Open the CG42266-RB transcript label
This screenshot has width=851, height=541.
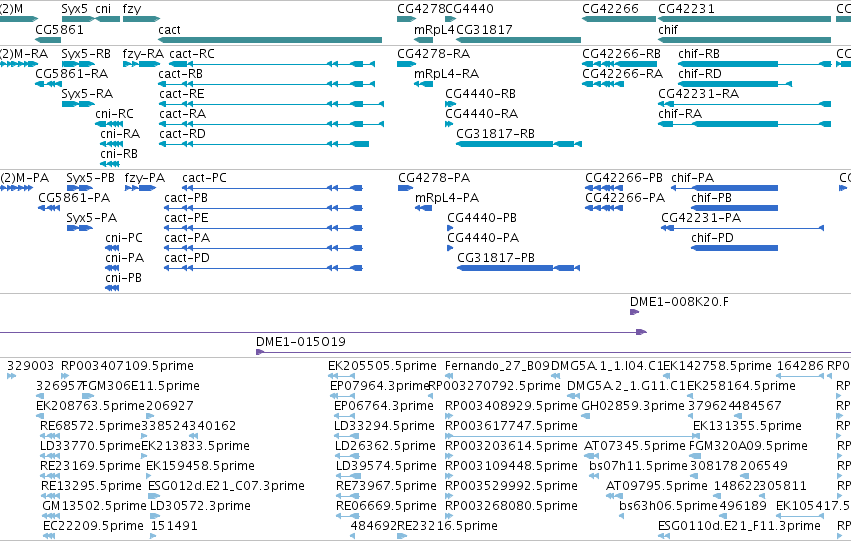click(x=621, y=54)
